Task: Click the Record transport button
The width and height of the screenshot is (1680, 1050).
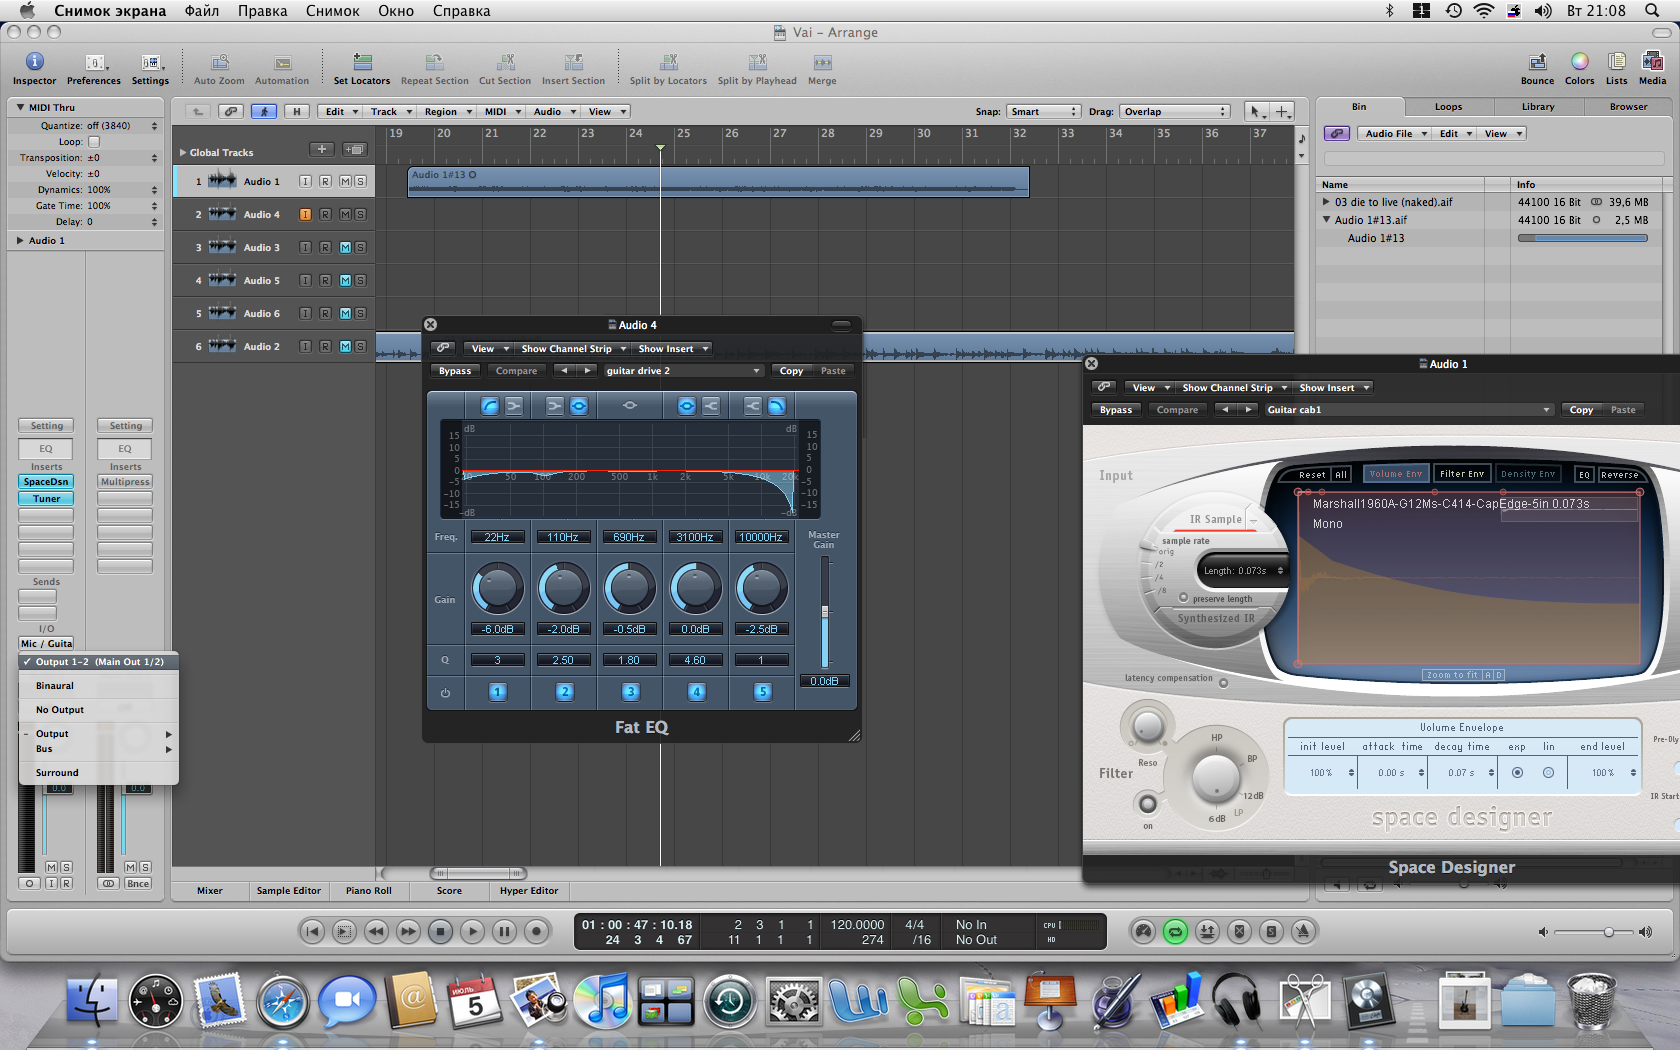Action: [x=536, y=931]
